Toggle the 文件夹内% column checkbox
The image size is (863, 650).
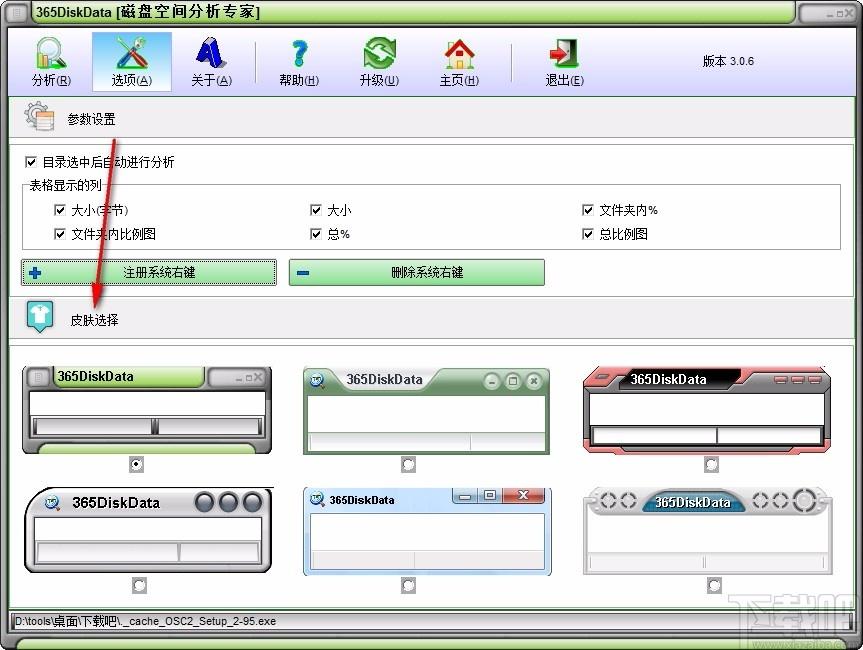(588, 210)
